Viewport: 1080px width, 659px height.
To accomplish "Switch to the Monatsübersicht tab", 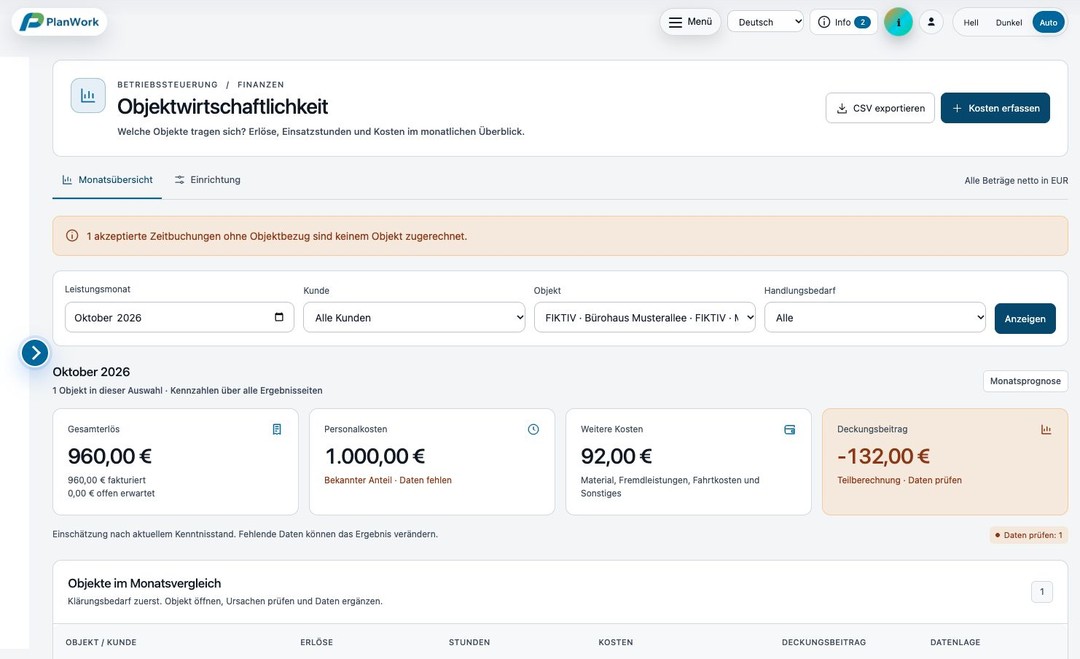I will [x=107, y=180].
